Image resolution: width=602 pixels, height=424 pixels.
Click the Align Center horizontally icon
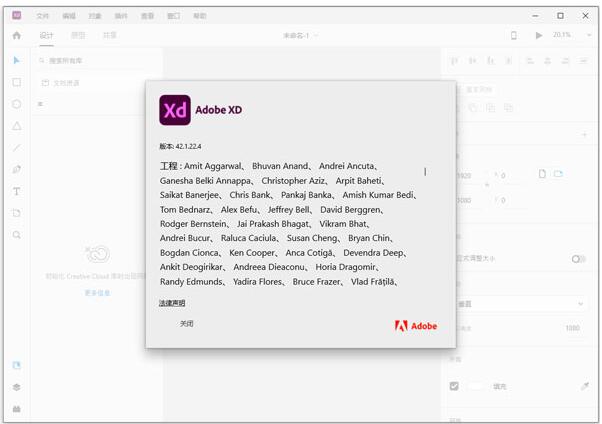tap(548, 61)
